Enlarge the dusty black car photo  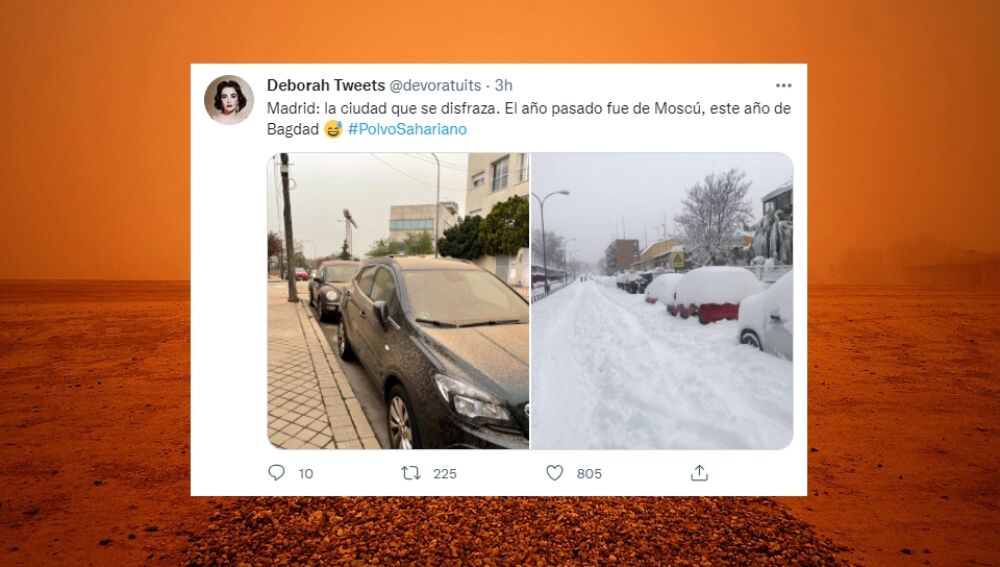pyautogui.click(x=398, y=301)
